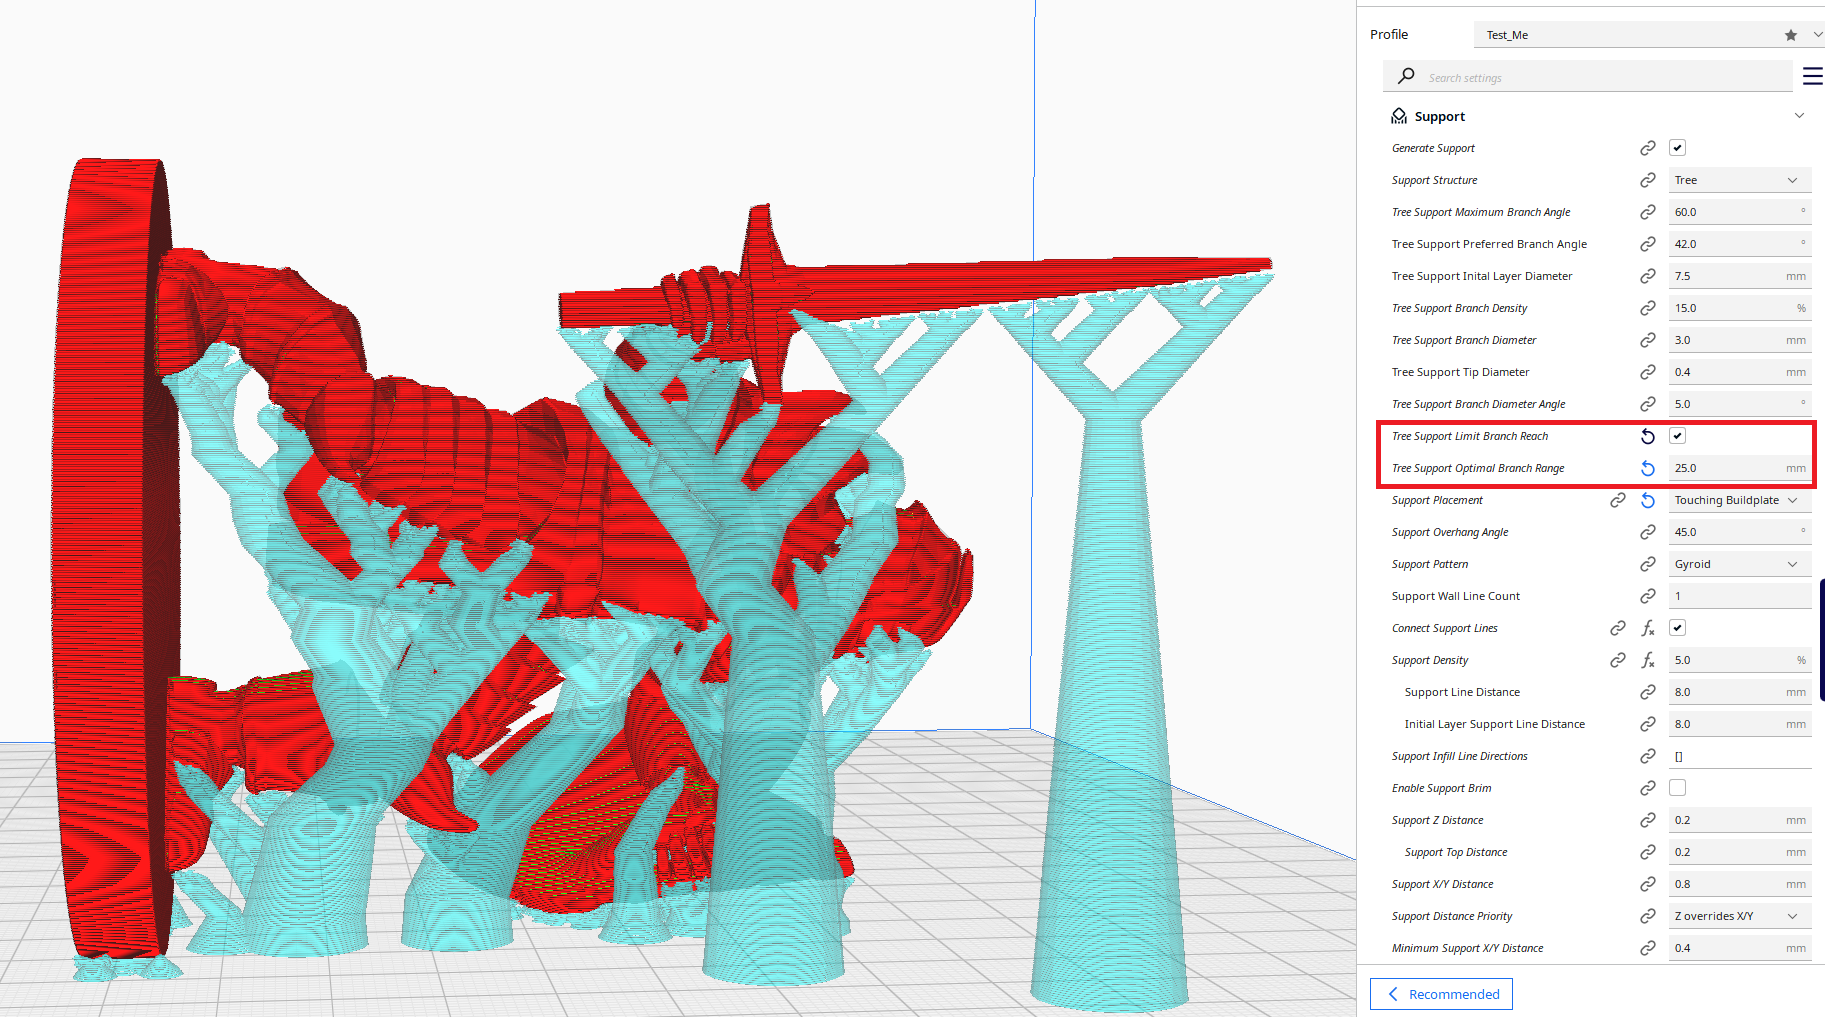The width and height of the screenshot is (1825, 1017).
Task: Edit Support Wall Line Count field
Action: pos(1740,596)
